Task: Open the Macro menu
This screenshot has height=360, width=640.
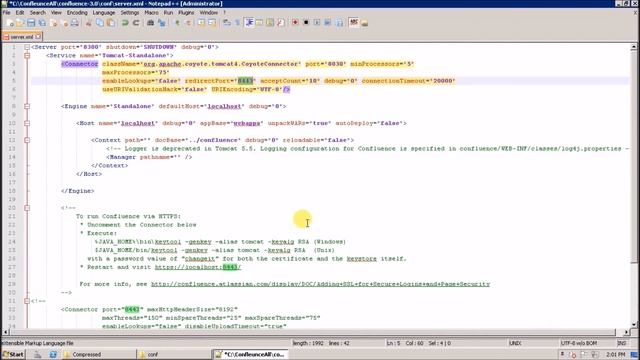Action: pyautogui.click(x=151, y=13)
